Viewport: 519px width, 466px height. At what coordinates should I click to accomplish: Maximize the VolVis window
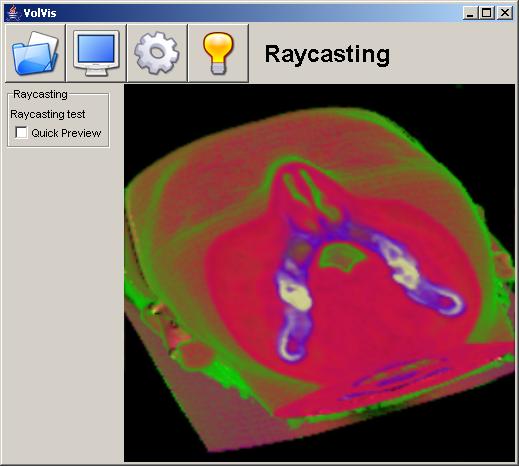click(x=487, y=13)
